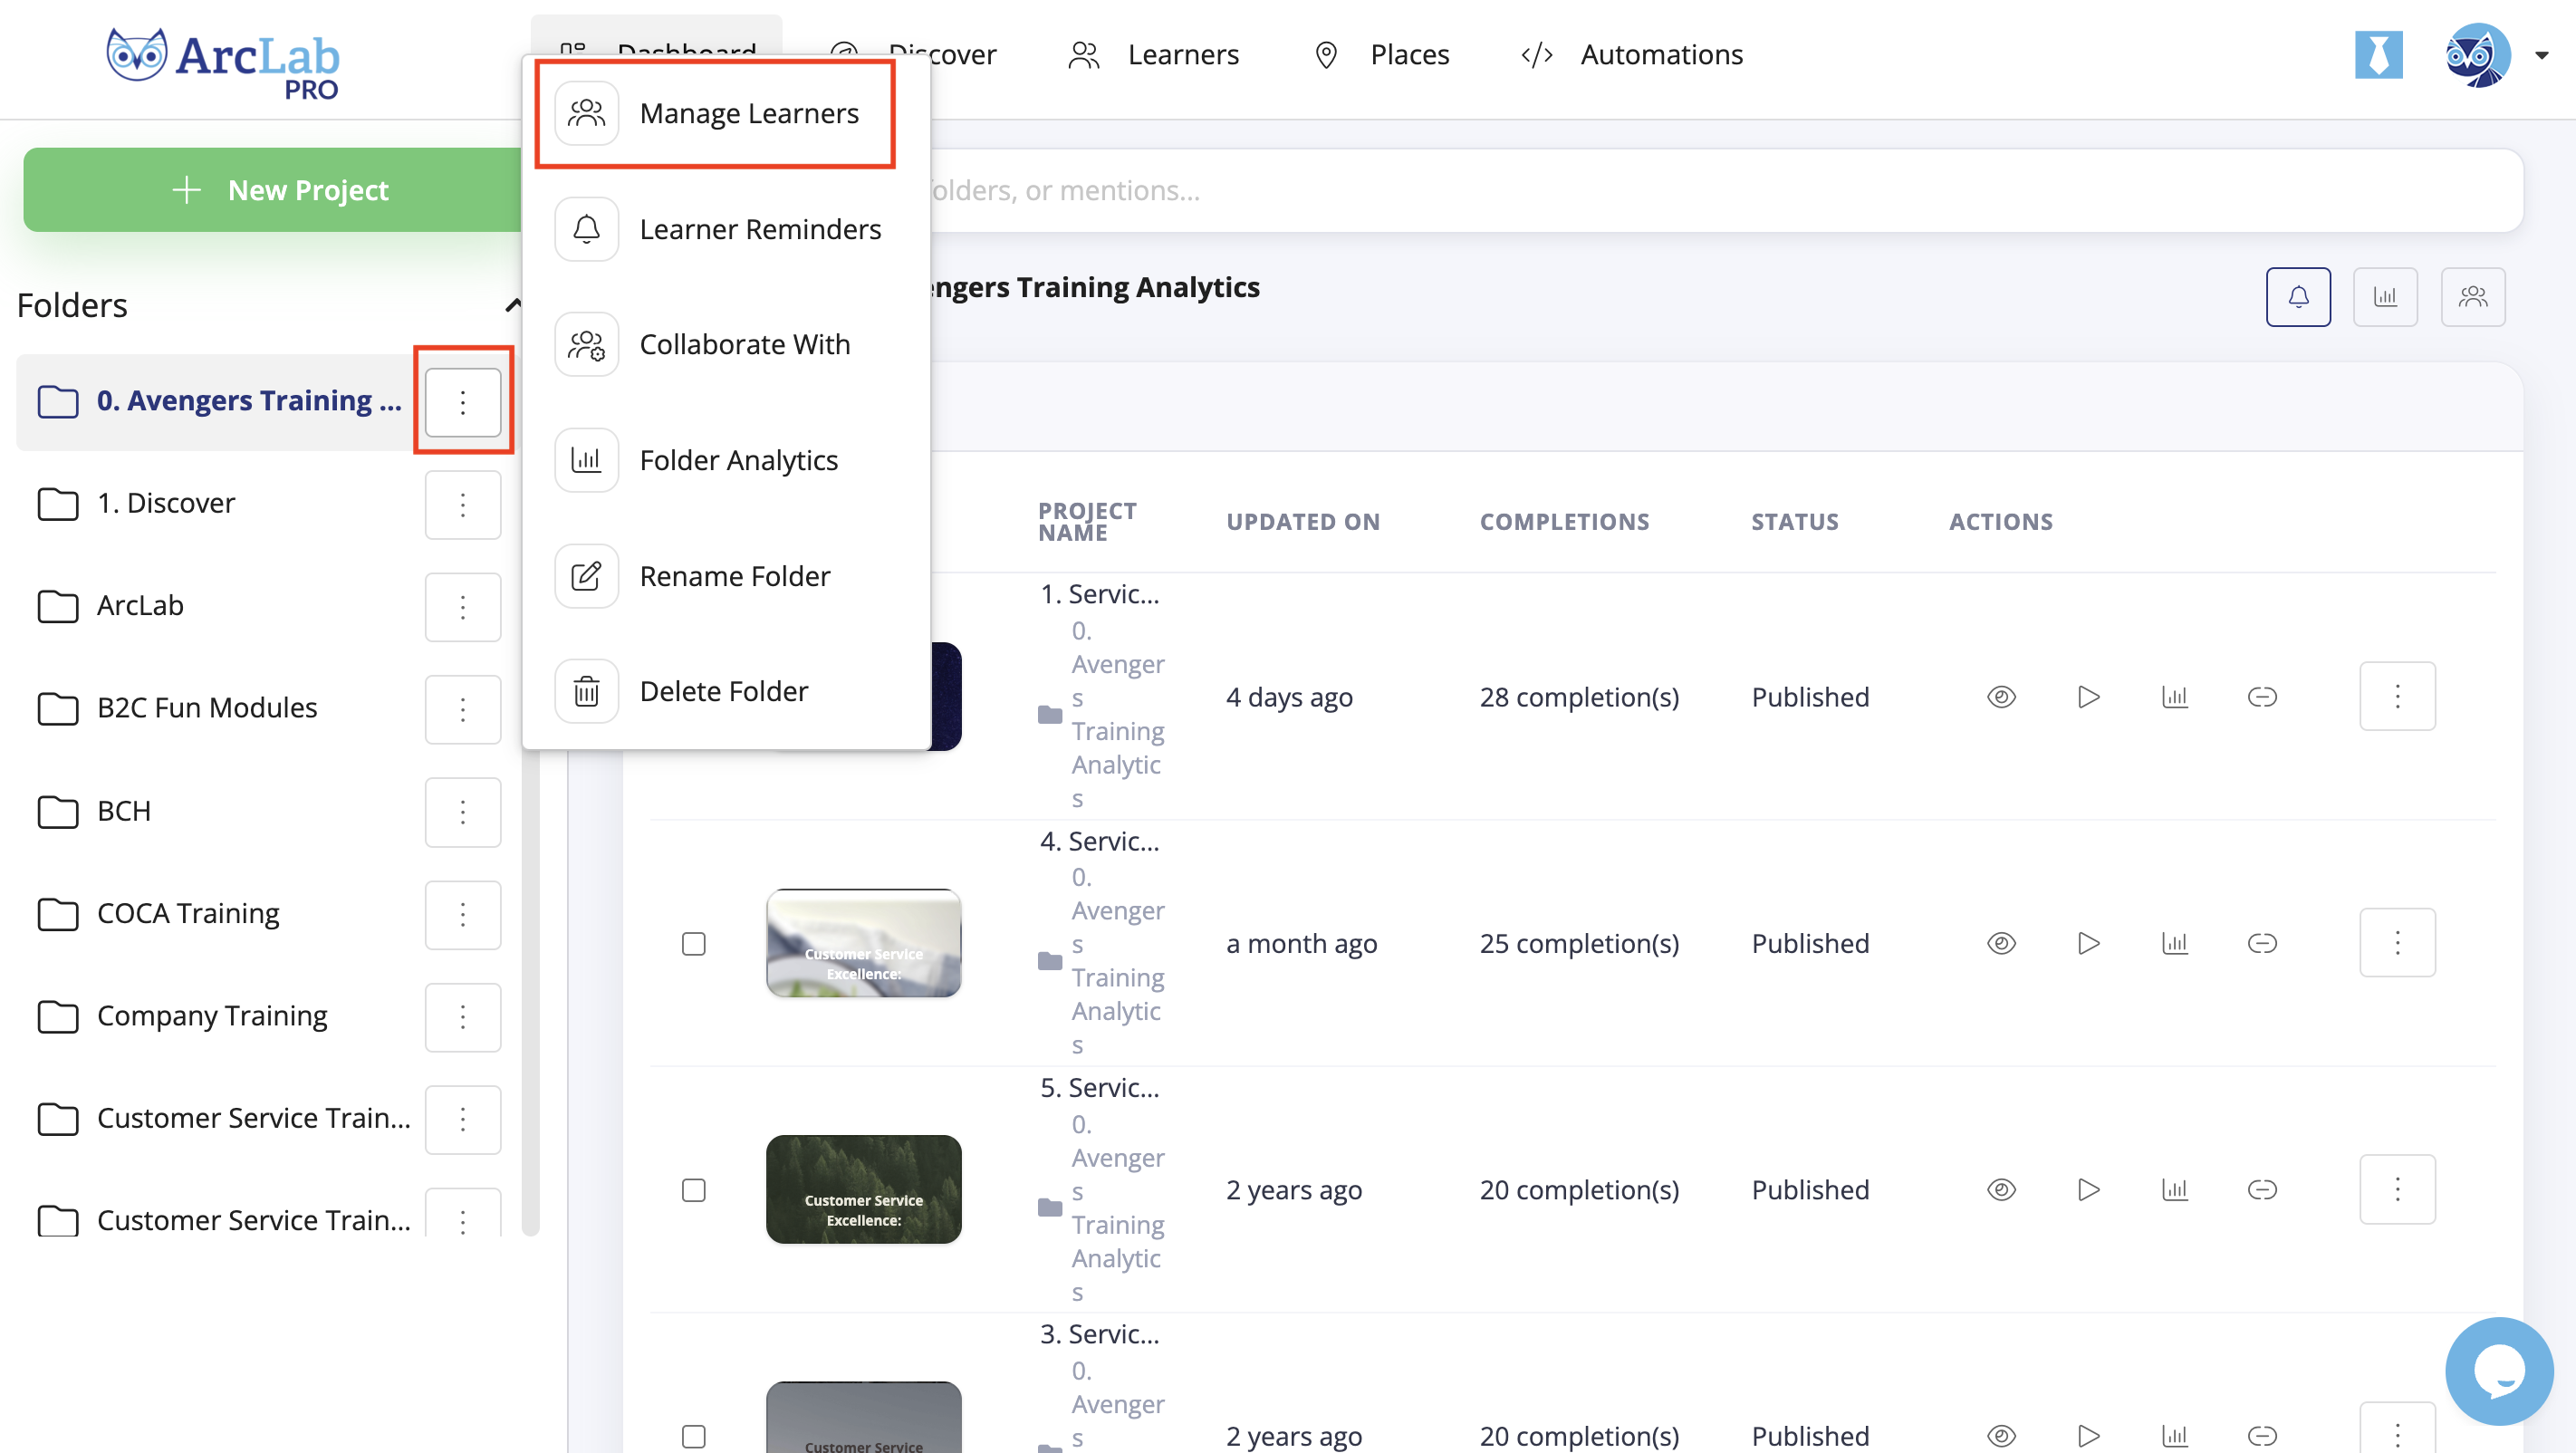2576x1453 pixels.
Task: Choose Rename Folder from the folder menu
Action: click(x=726, y=576)
